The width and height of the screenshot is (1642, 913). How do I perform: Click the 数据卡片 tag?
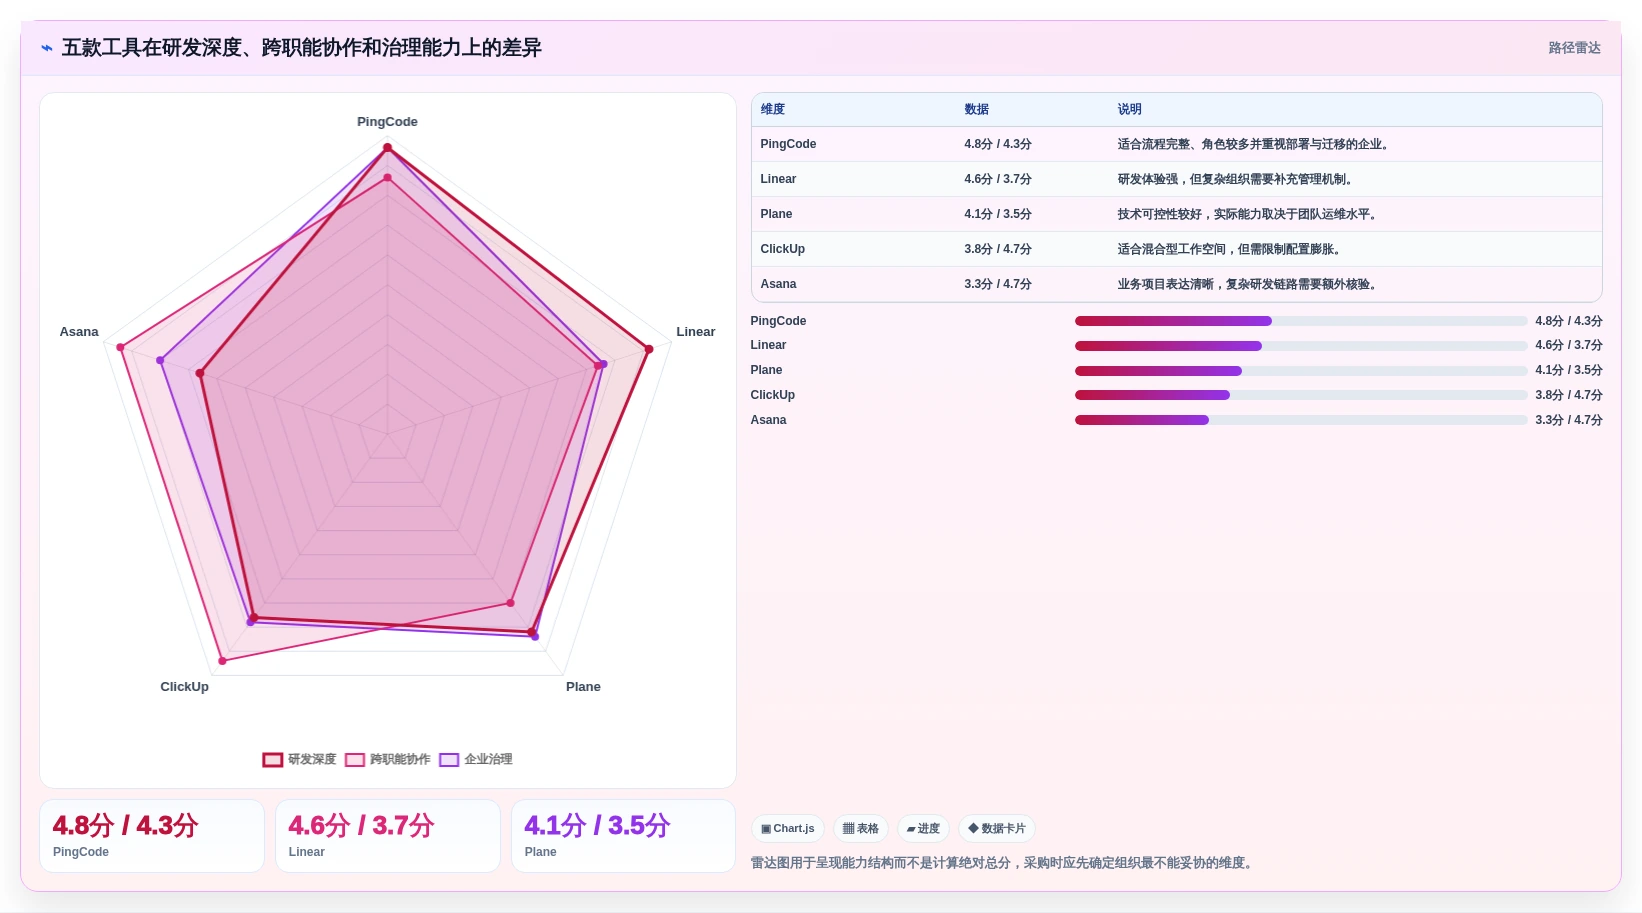coord(997,829)
